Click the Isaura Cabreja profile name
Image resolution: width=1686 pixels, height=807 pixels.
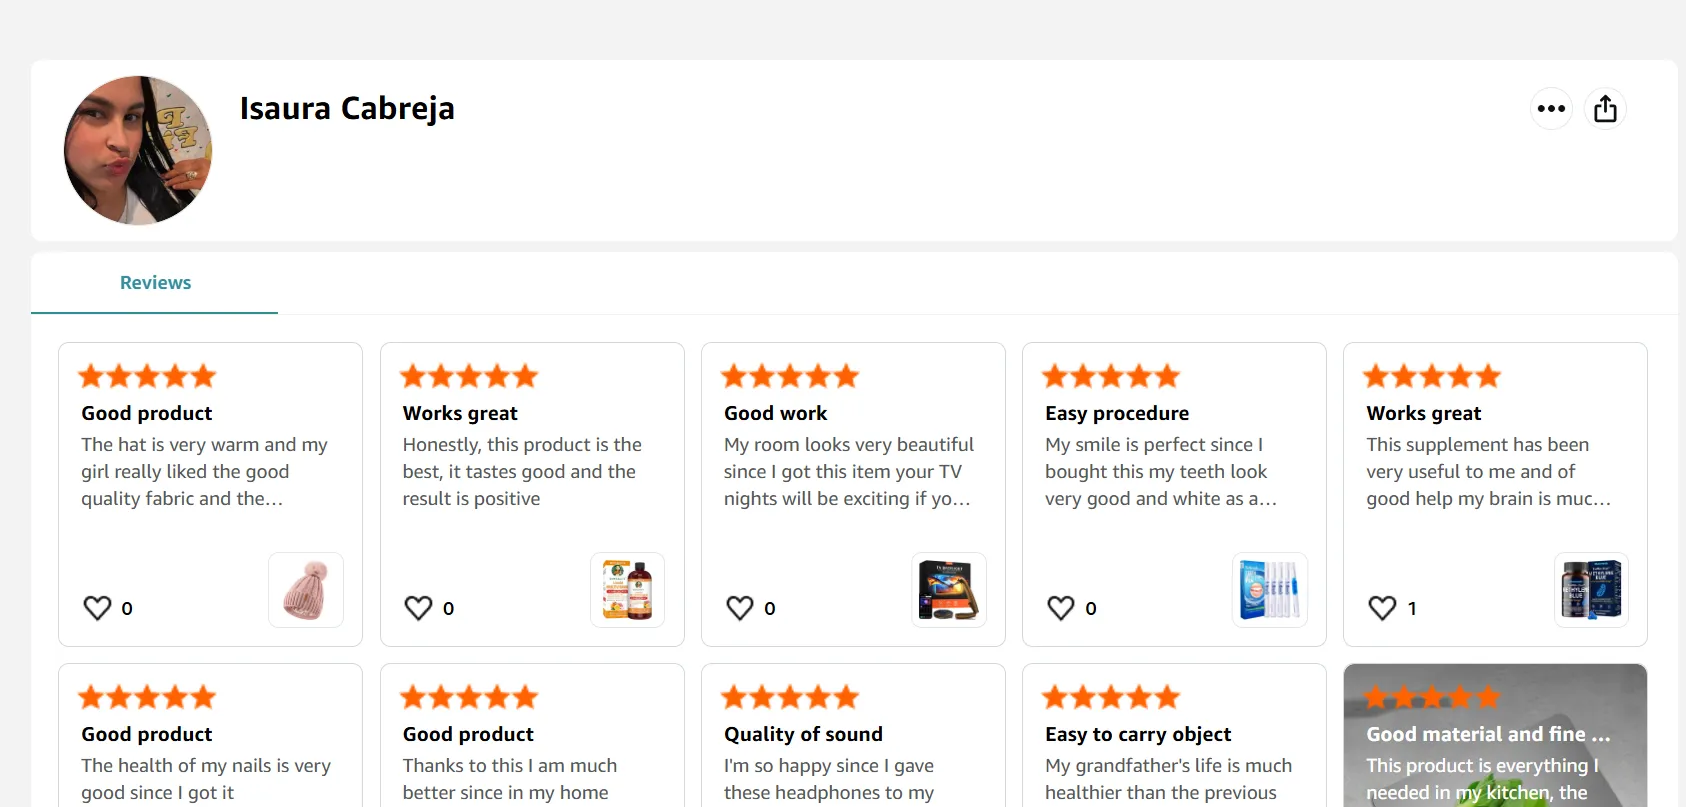347,108
